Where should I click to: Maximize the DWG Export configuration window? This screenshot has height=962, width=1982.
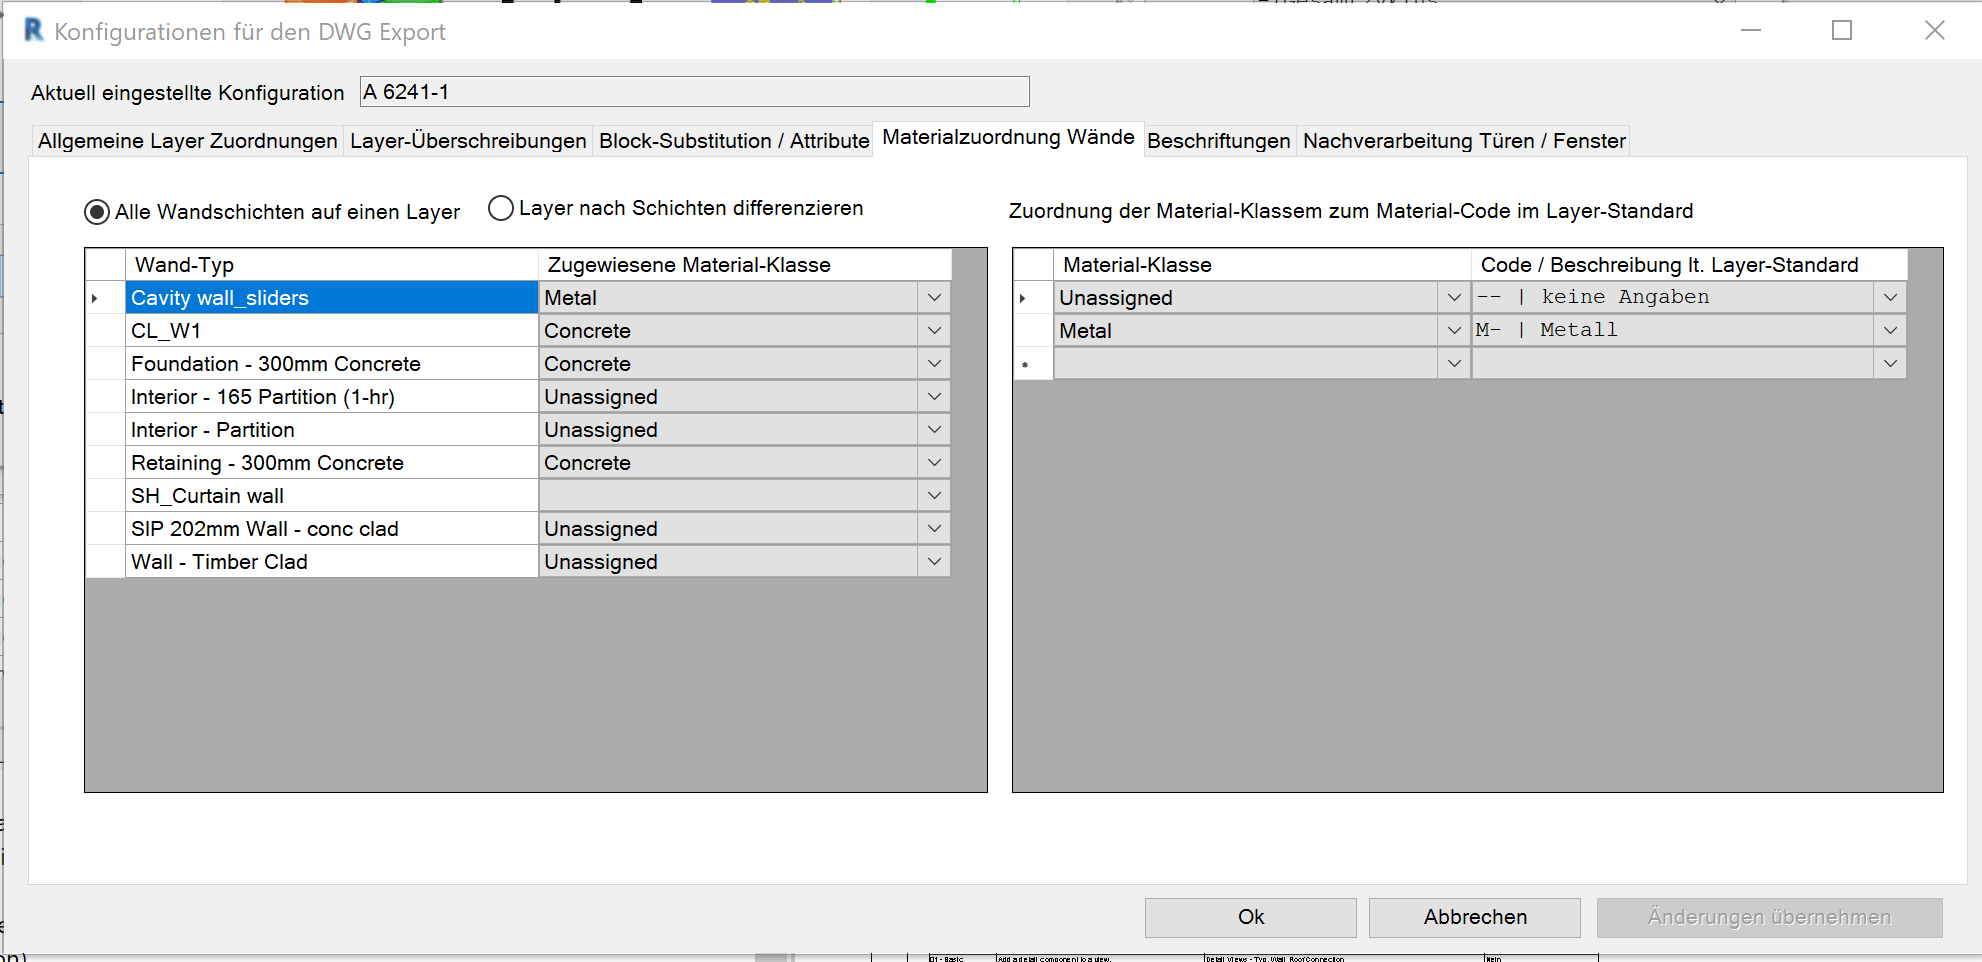pyautogui.click(x=1841, y=31)
